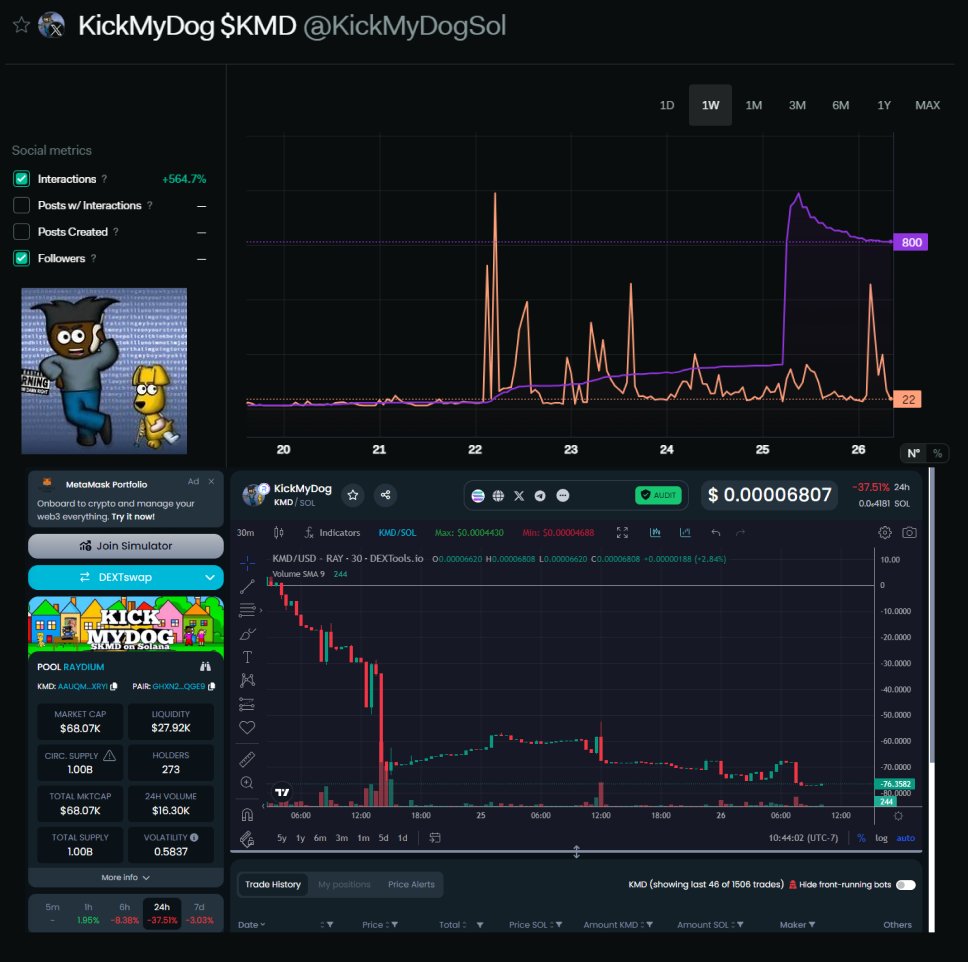This screenshot has height=962, width=968.
Task: Select the 7d price change tab
Action: tap(199, 913)
